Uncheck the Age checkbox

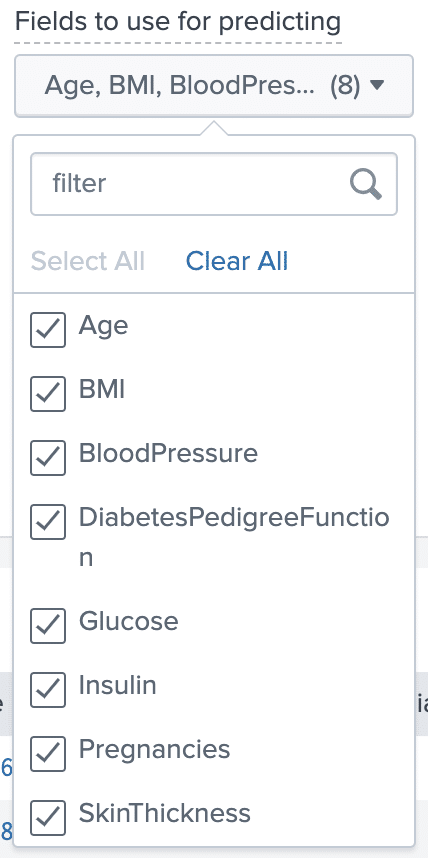tap(48, 330)
